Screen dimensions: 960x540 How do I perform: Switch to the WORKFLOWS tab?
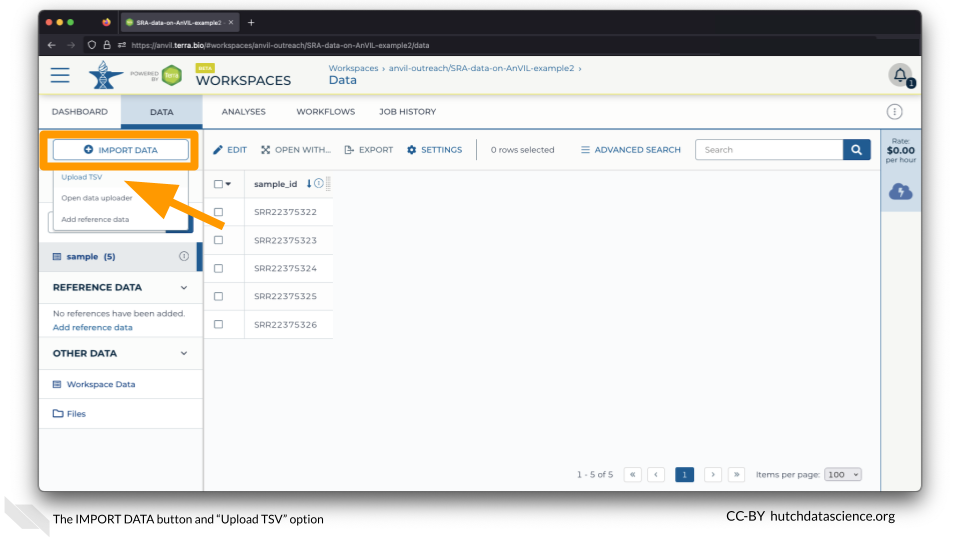[x=326, y=111]
